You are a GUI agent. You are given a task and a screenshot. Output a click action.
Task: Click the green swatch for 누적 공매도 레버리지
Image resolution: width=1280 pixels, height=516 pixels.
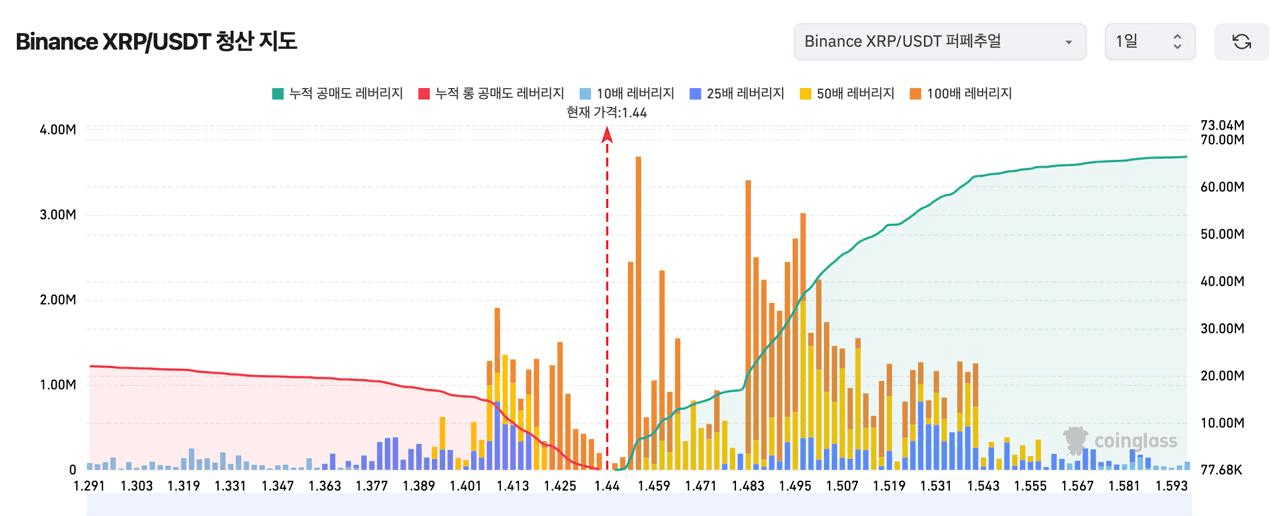coord(277,93)
